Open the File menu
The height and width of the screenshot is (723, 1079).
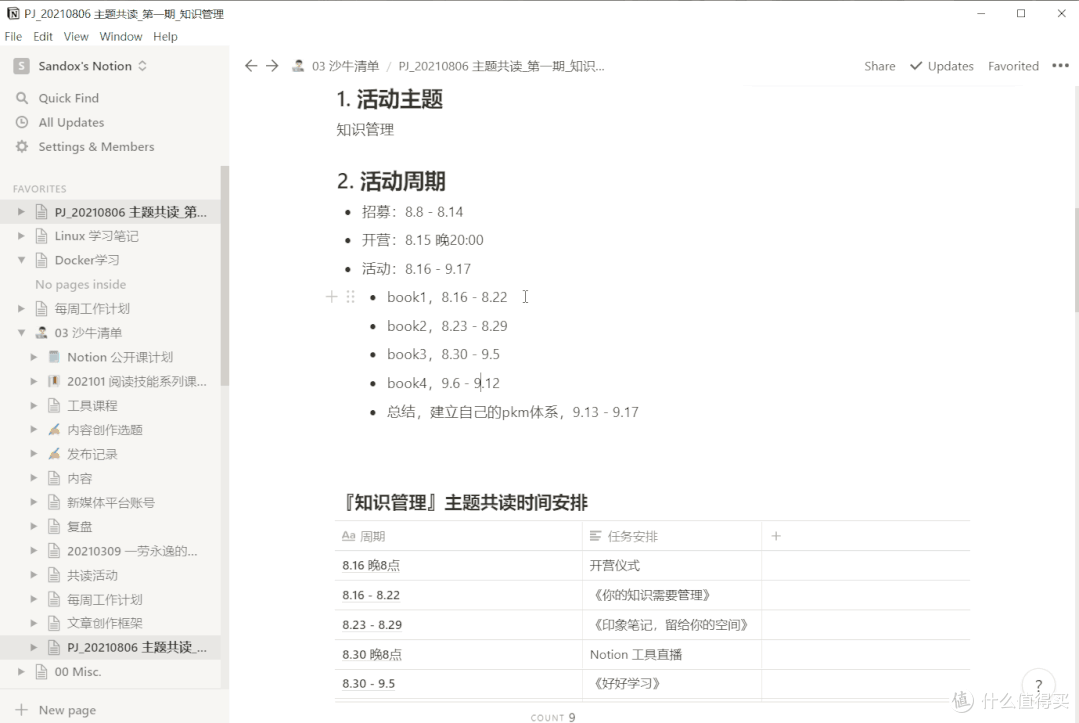tap(13, 36)
